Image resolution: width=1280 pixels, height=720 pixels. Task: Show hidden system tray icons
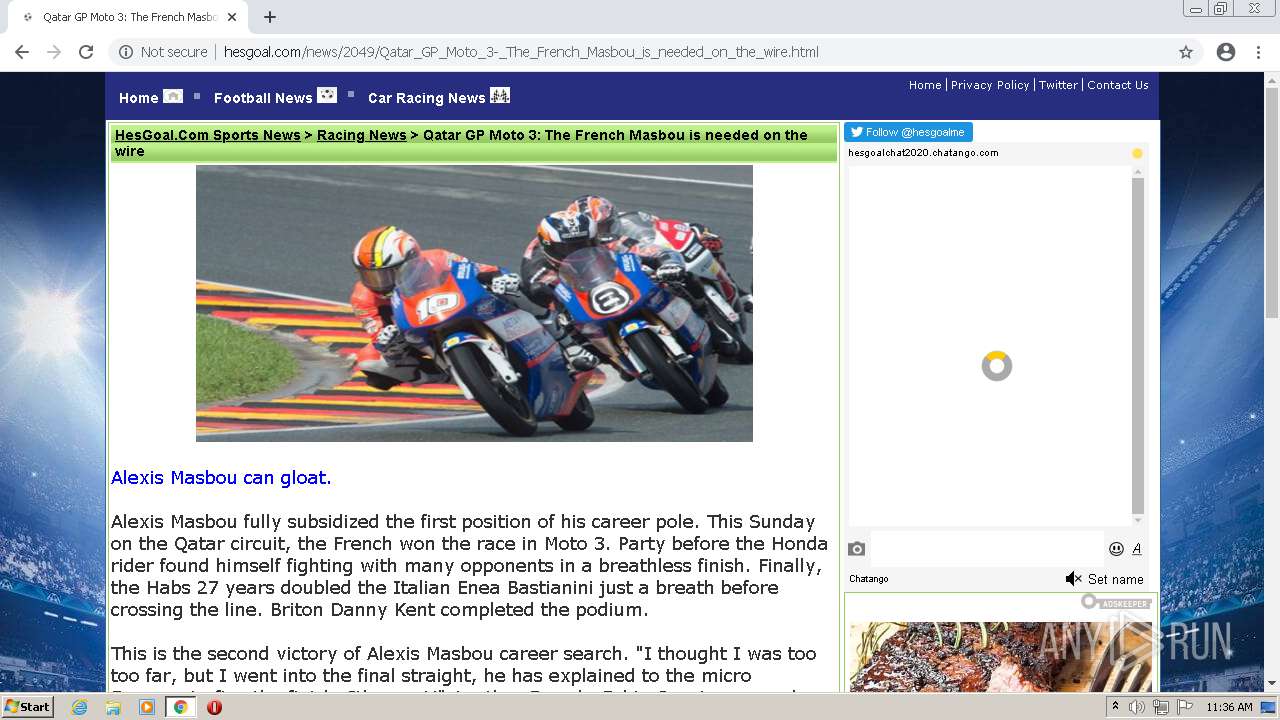point(1115,707)
